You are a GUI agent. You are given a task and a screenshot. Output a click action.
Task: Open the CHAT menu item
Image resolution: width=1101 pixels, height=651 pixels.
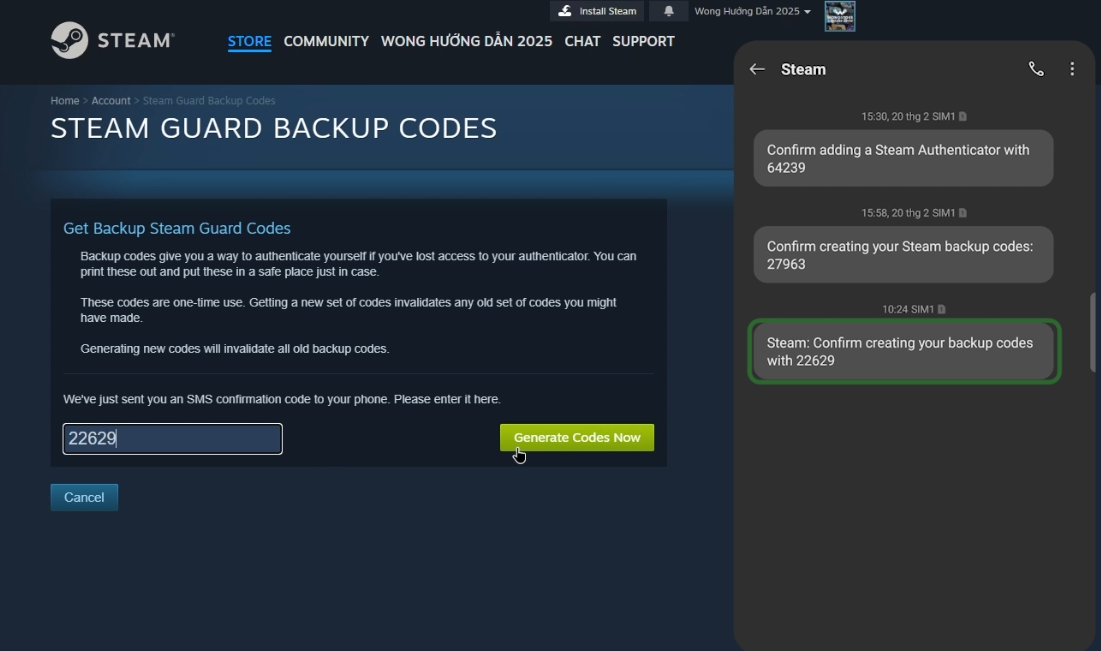(x=582, y=41)
